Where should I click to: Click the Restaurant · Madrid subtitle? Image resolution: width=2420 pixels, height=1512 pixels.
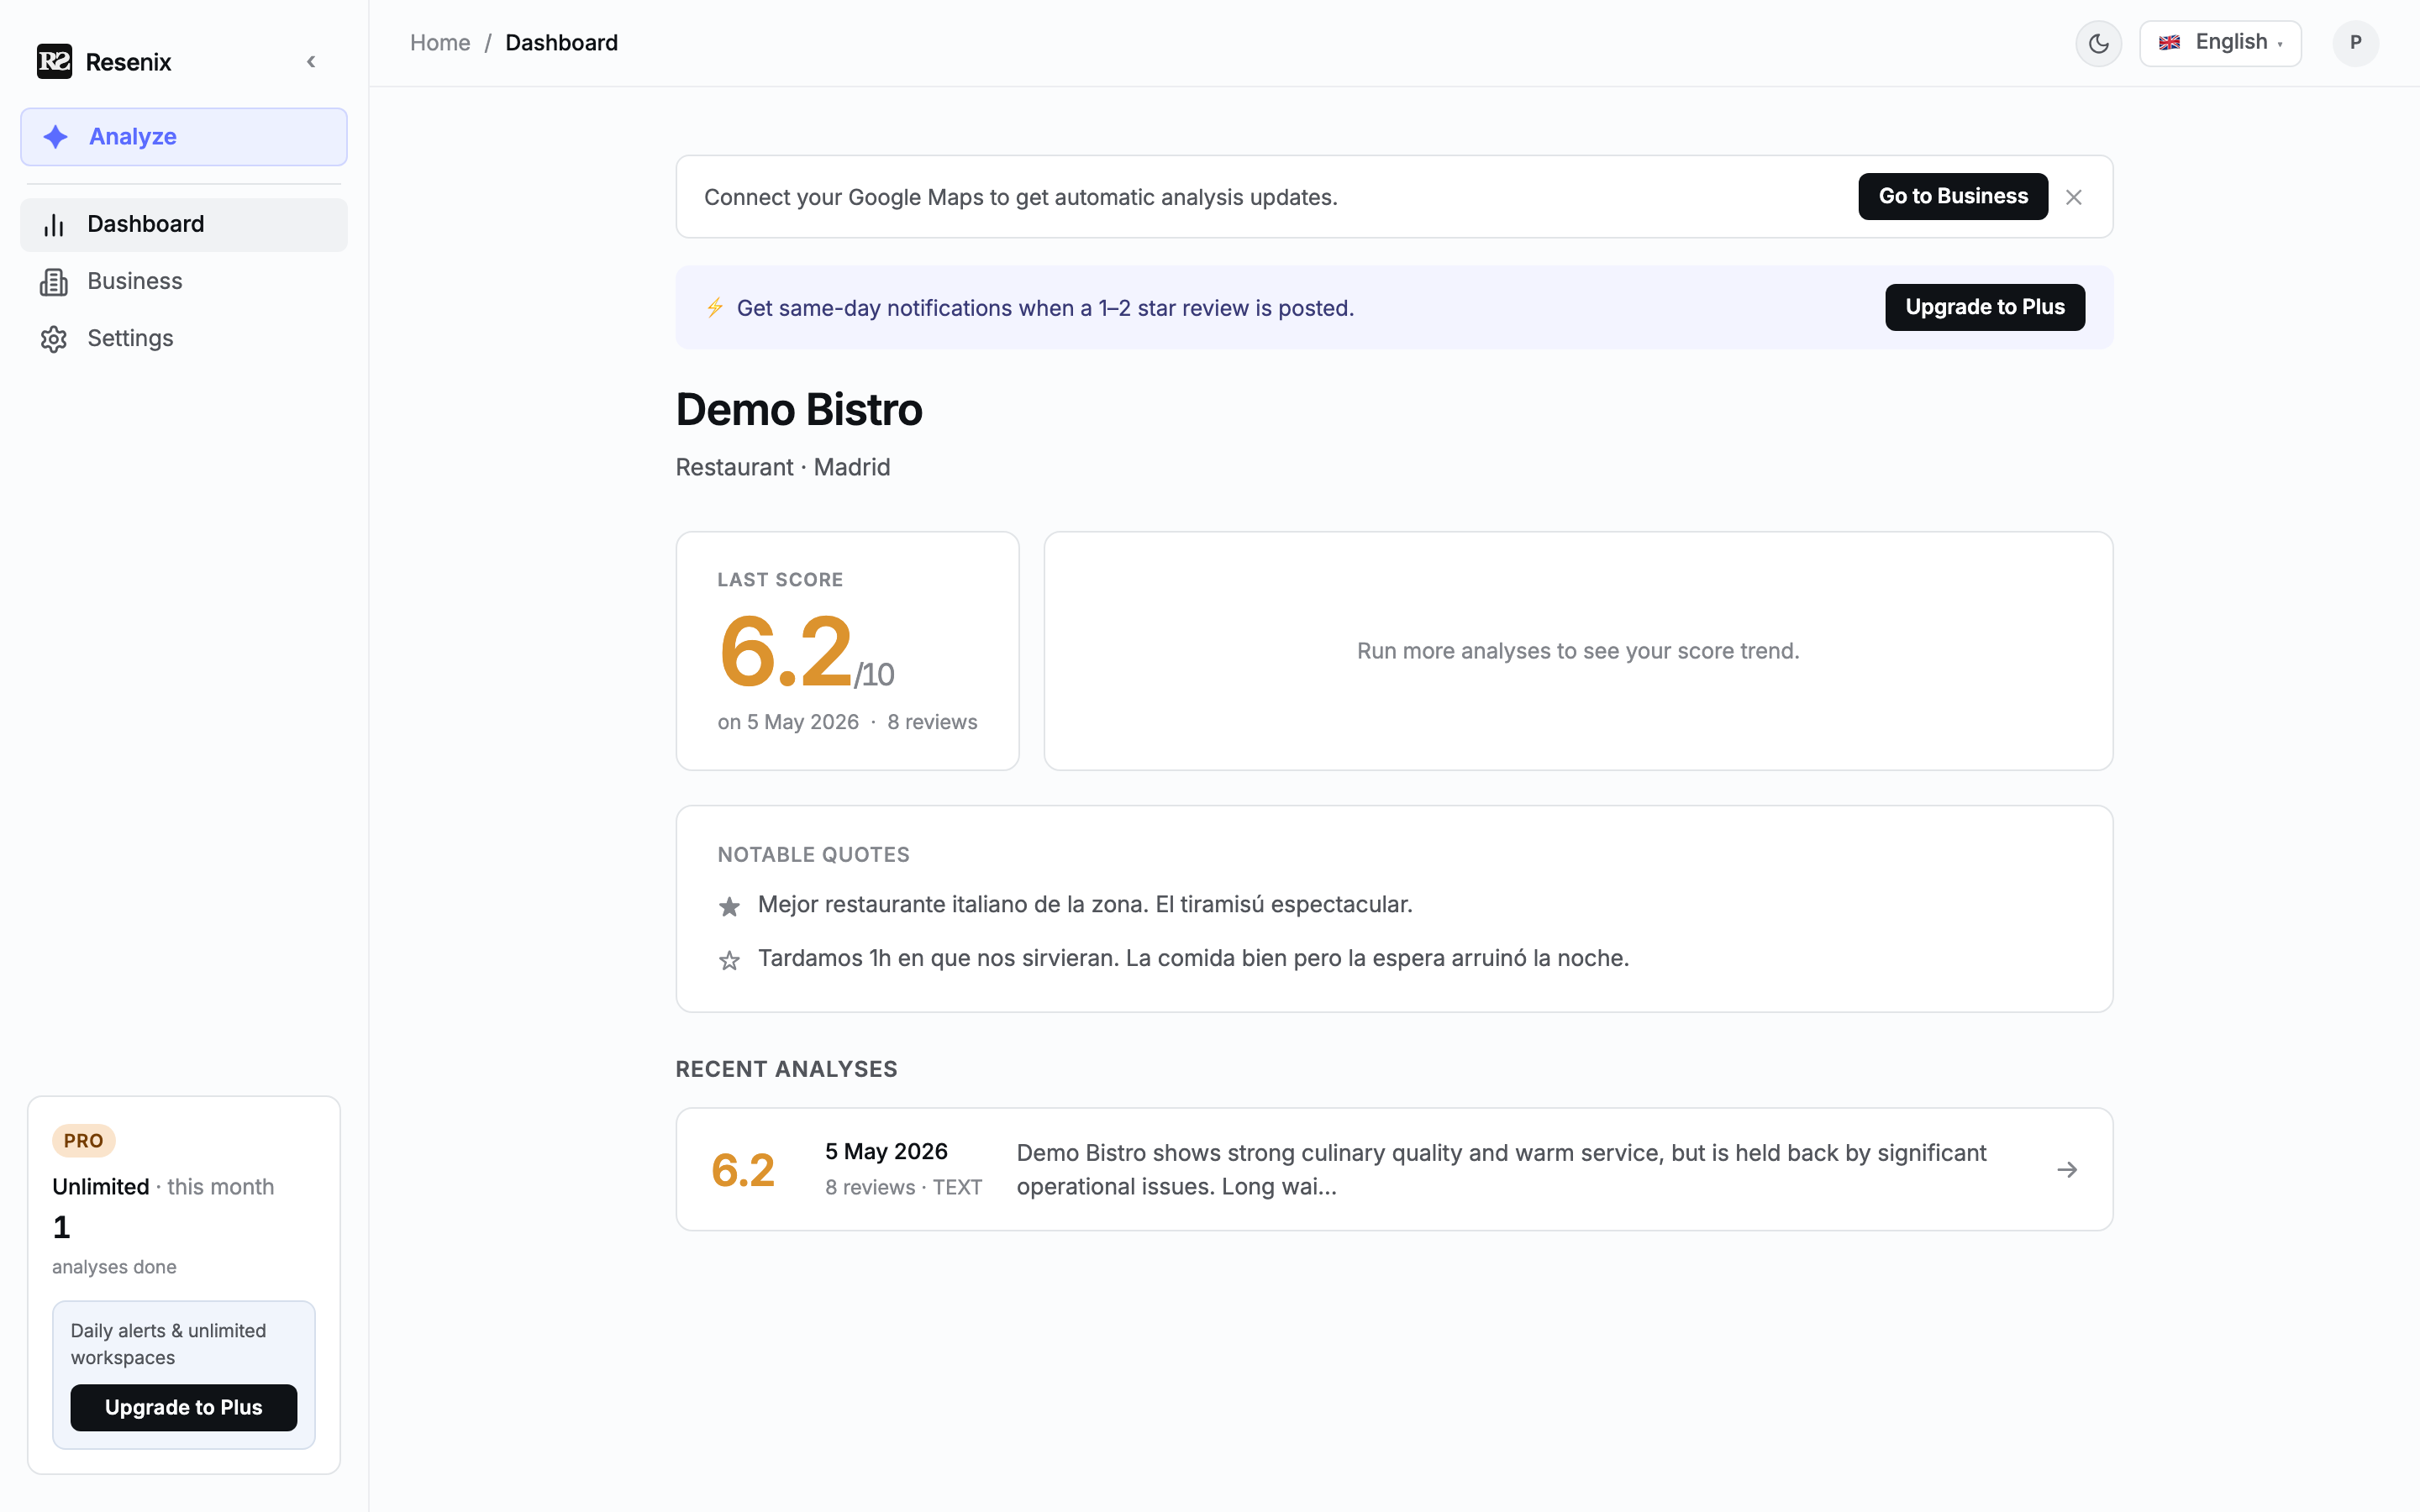click(783, 467)
